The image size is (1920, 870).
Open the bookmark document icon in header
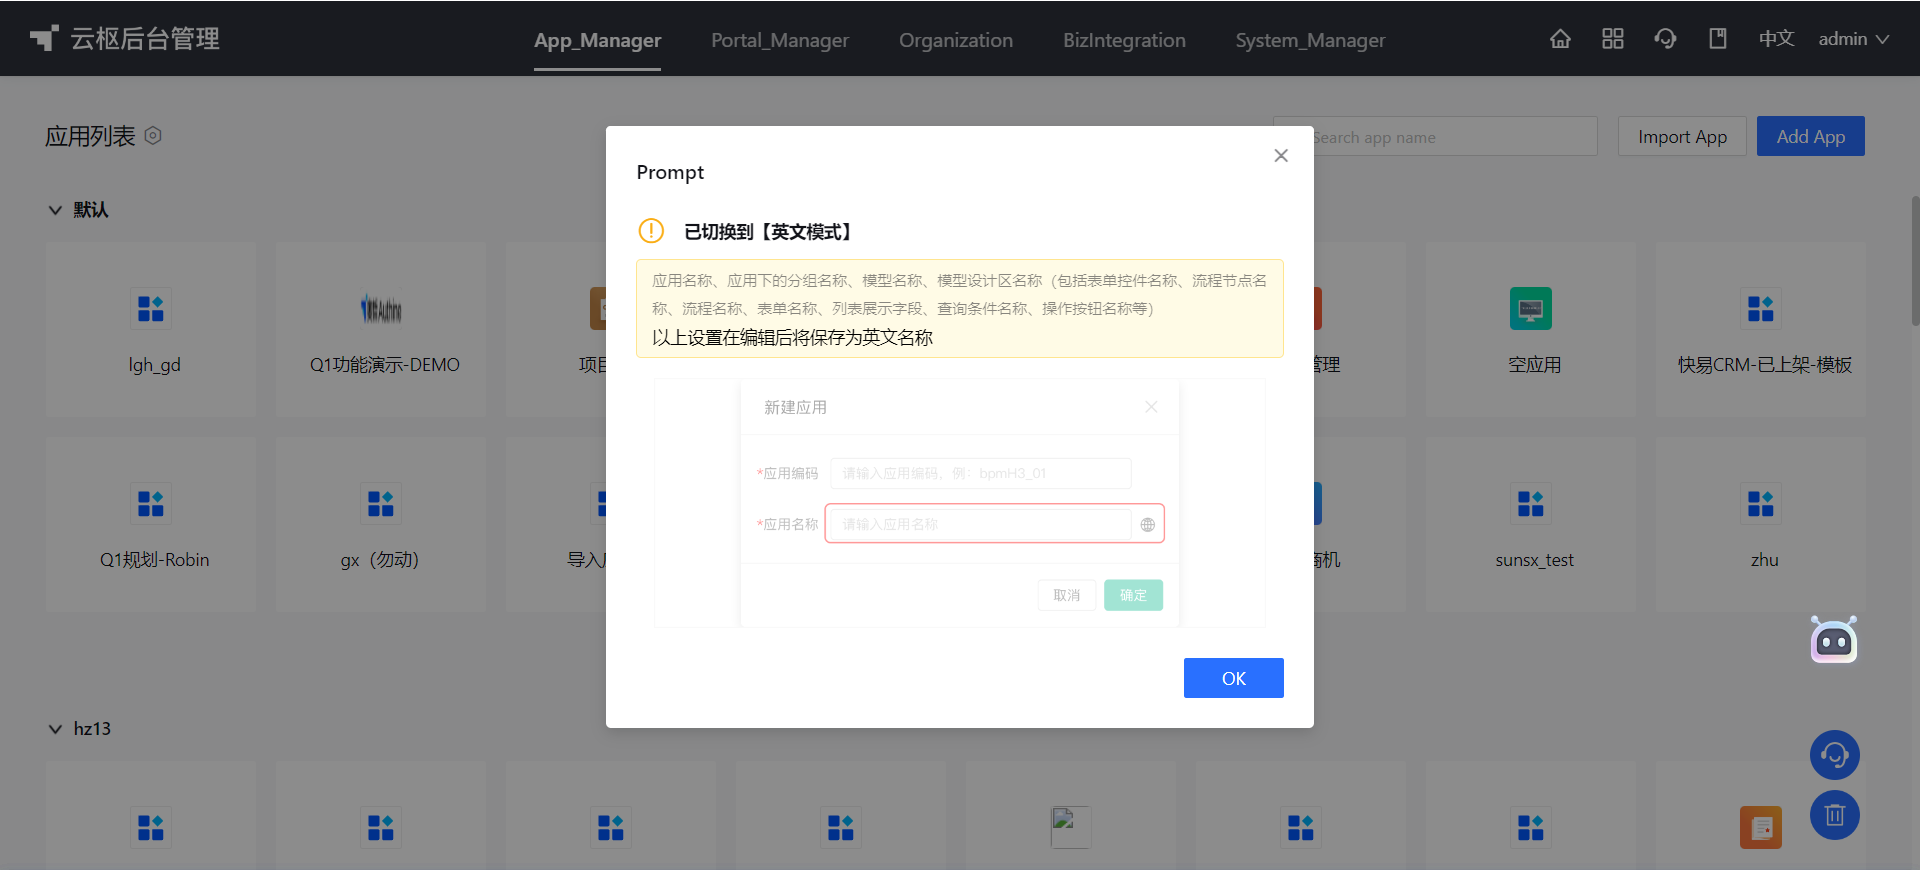point(1718,39)
